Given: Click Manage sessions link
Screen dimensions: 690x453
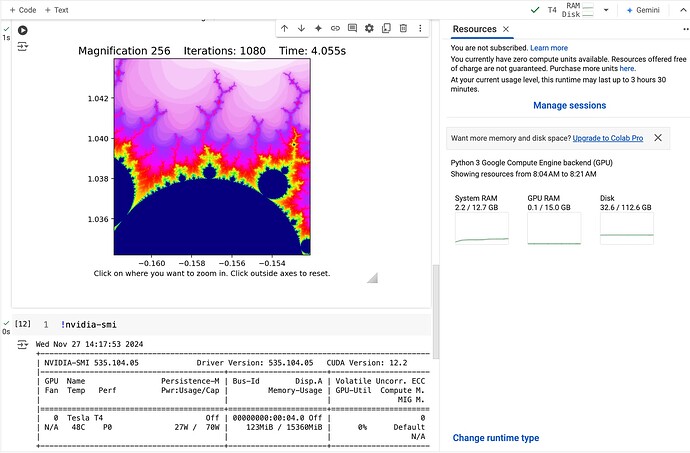Looking at the screenshot, I should (x=569, y=105).
